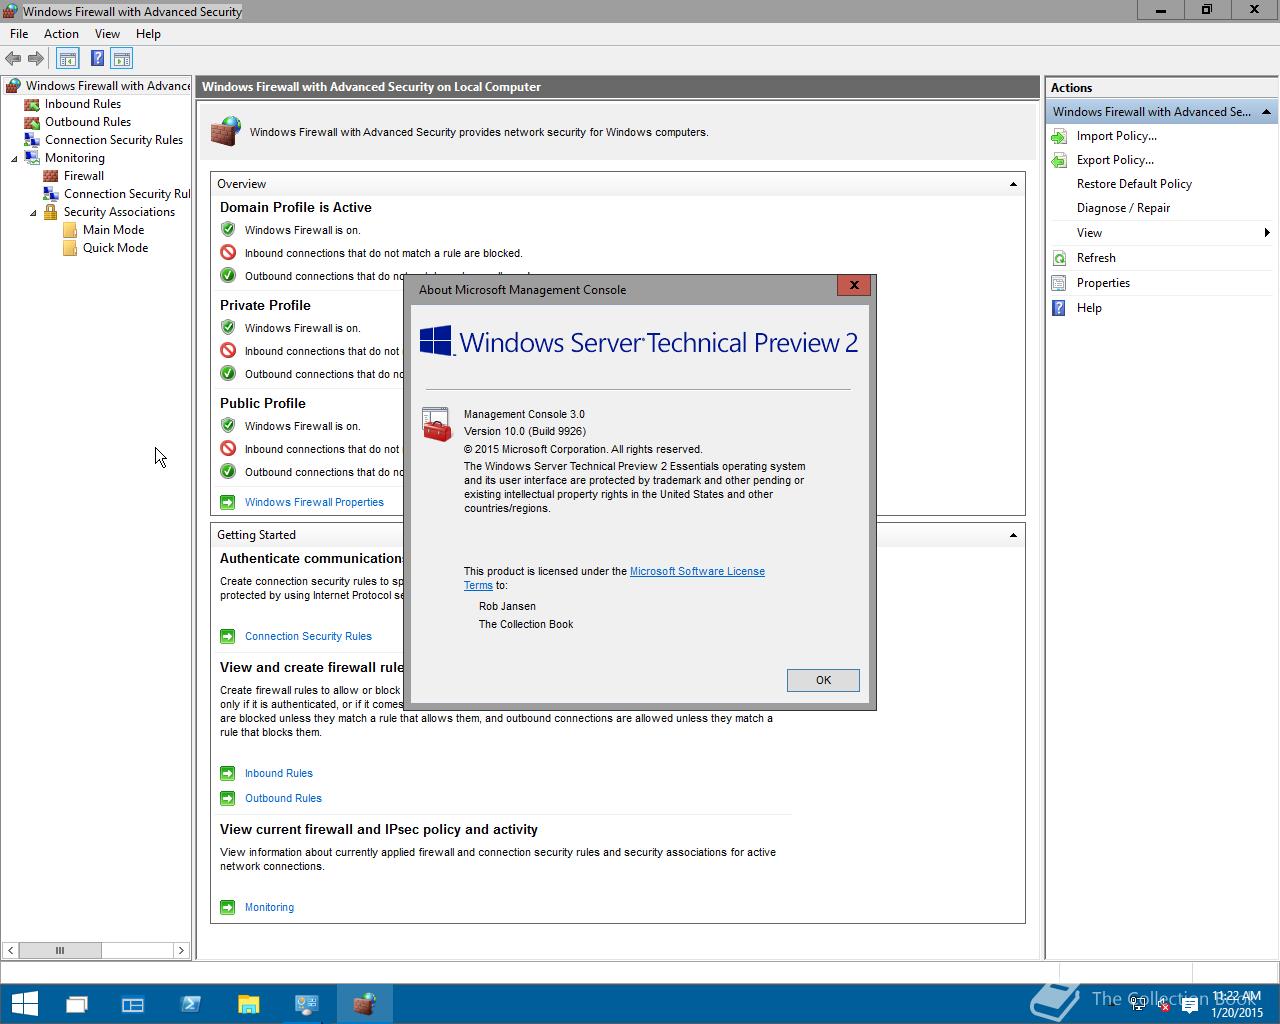
Task: Open the File menu
Action: point(19,34)
